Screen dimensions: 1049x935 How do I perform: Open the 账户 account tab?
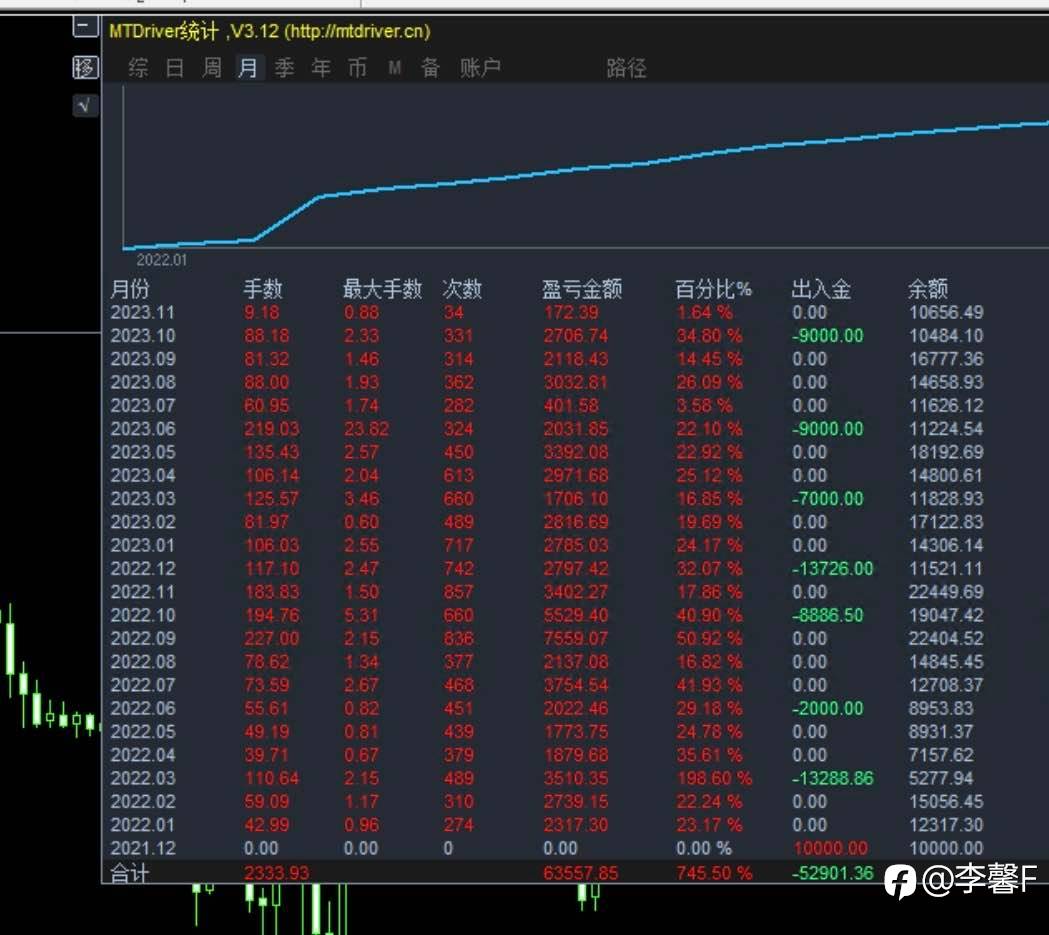(x=480, y=68)
